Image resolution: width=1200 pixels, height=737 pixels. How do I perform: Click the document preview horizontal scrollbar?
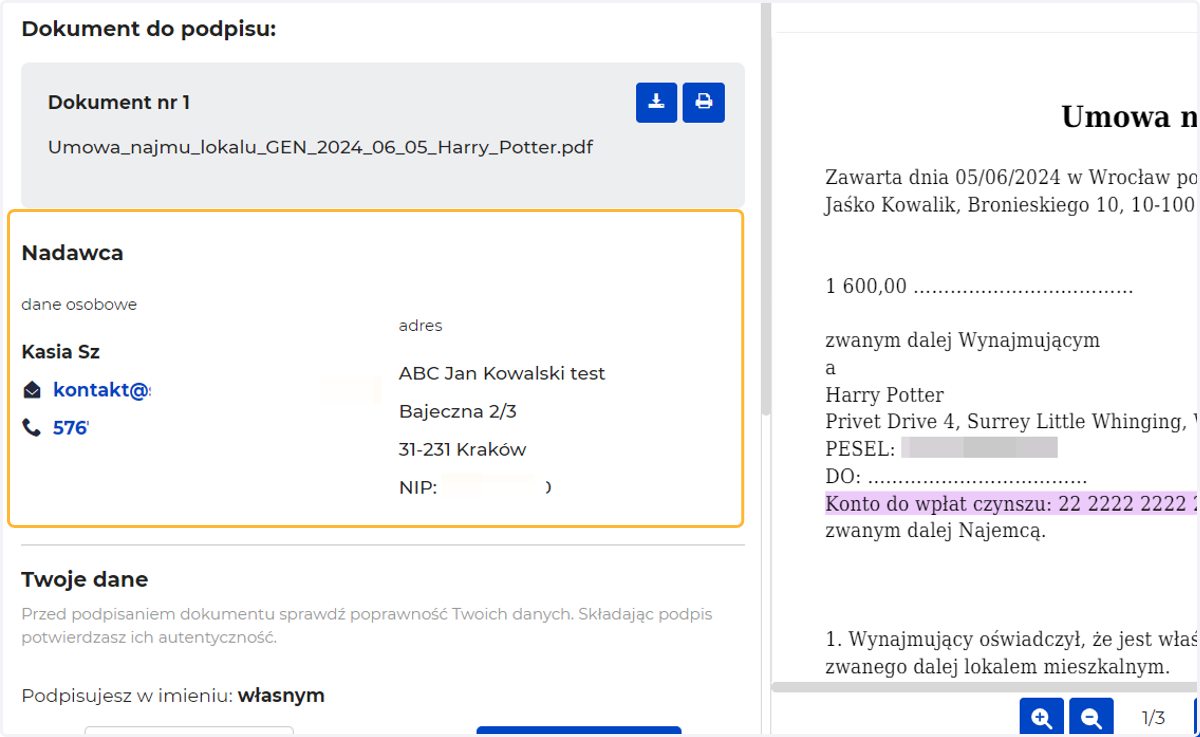(x=985, y=687)
